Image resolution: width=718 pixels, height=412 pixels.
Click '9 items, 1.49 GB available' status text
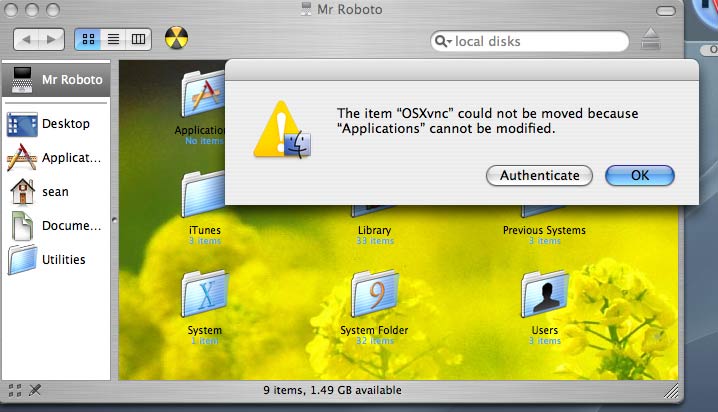point(332,390)
